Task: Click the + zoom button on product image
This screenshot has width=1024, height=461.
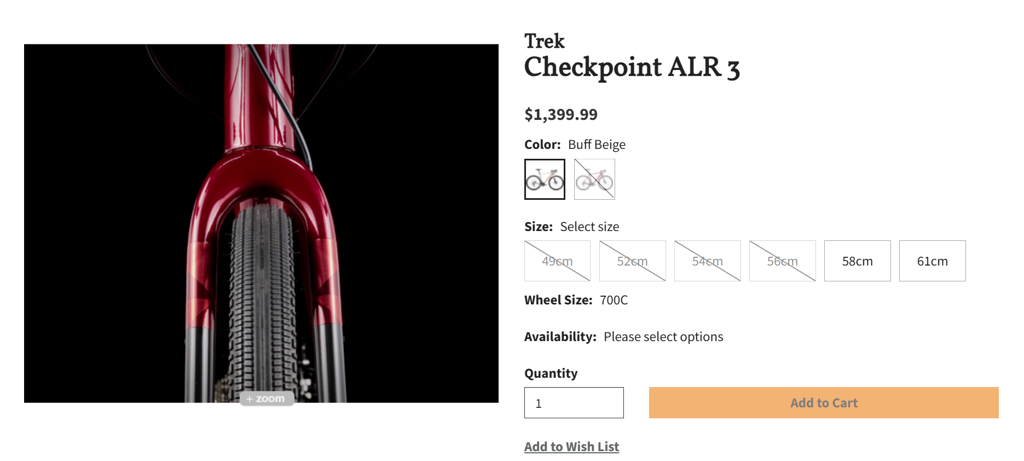Action: [x=266, y=398]
